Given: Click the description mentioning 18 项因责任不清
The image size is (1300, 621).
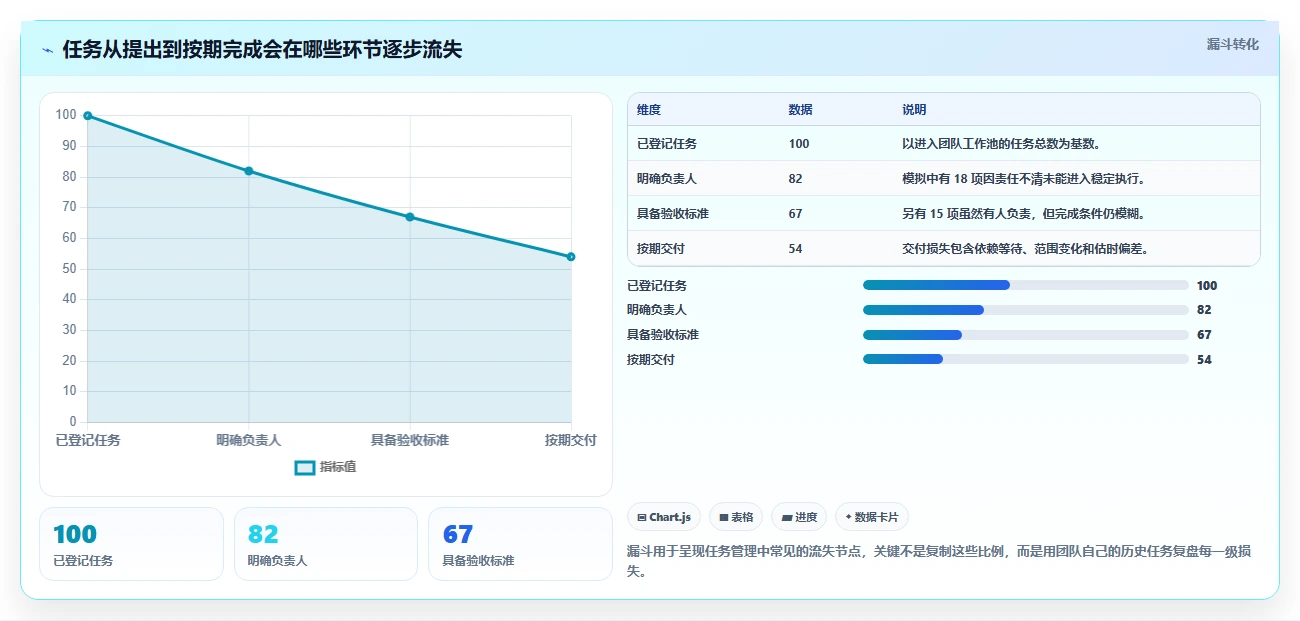Looking at the screenshot, I should coord(1023,179).
